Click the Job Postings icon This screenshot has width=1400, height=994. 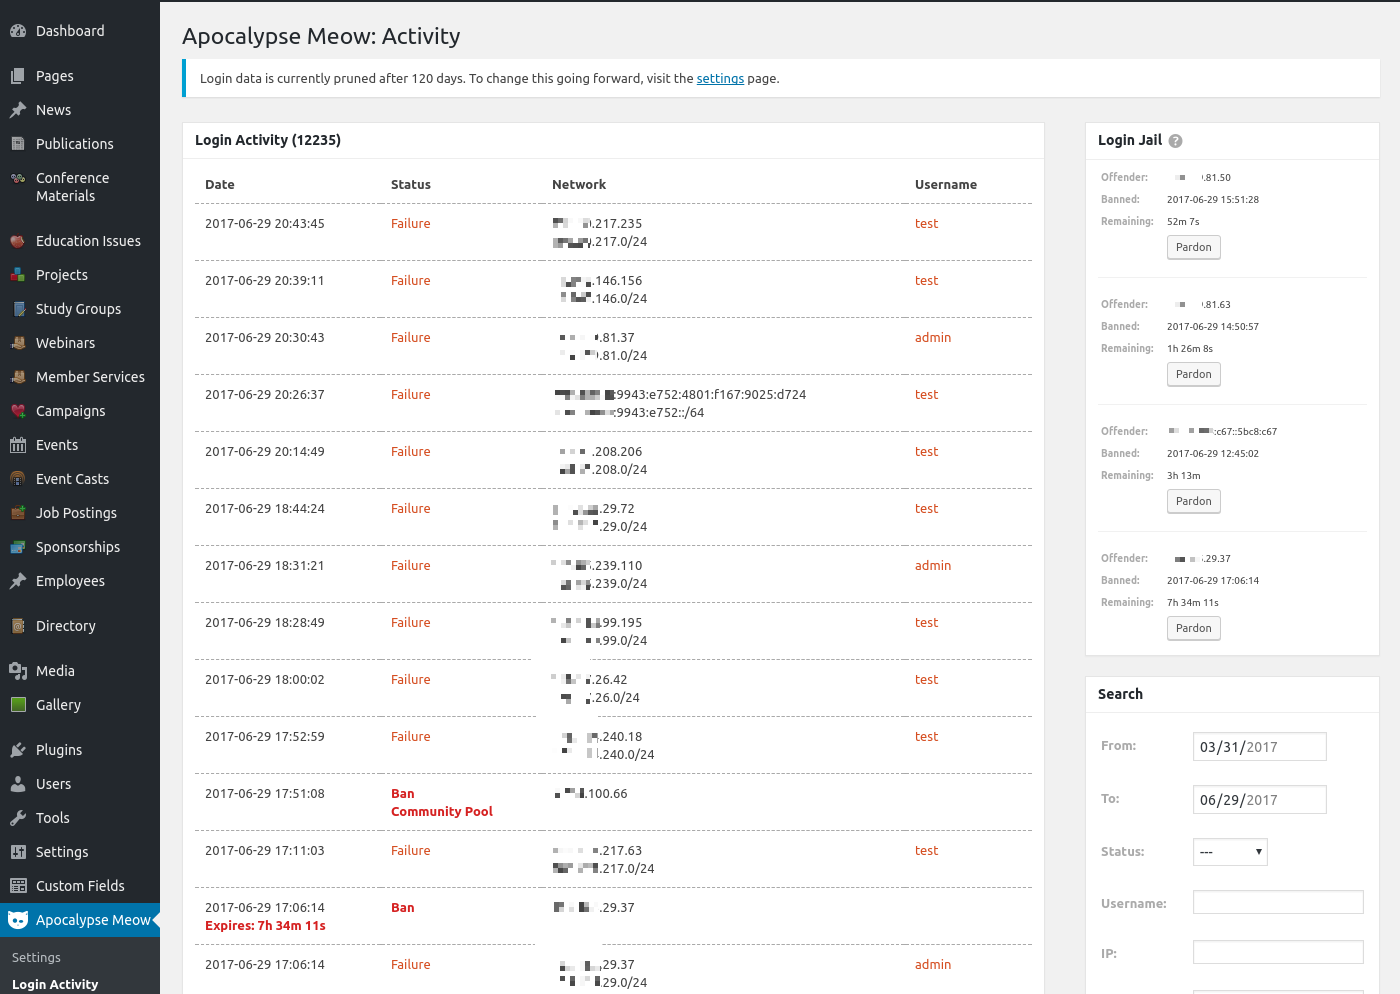[18, 513]
